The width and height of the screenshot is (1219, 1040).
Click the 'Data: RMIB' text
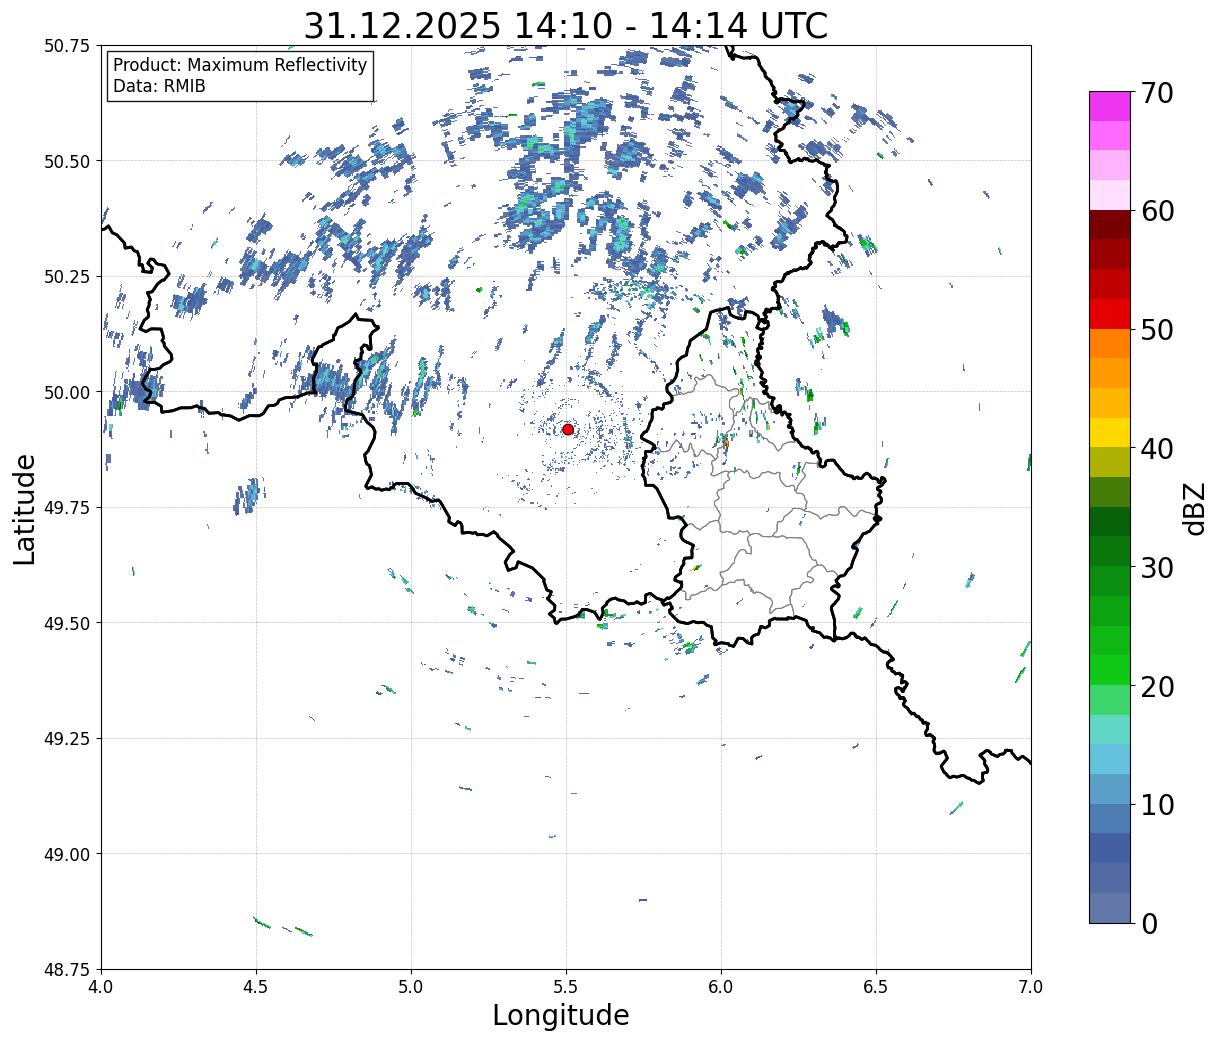[159, 87]
